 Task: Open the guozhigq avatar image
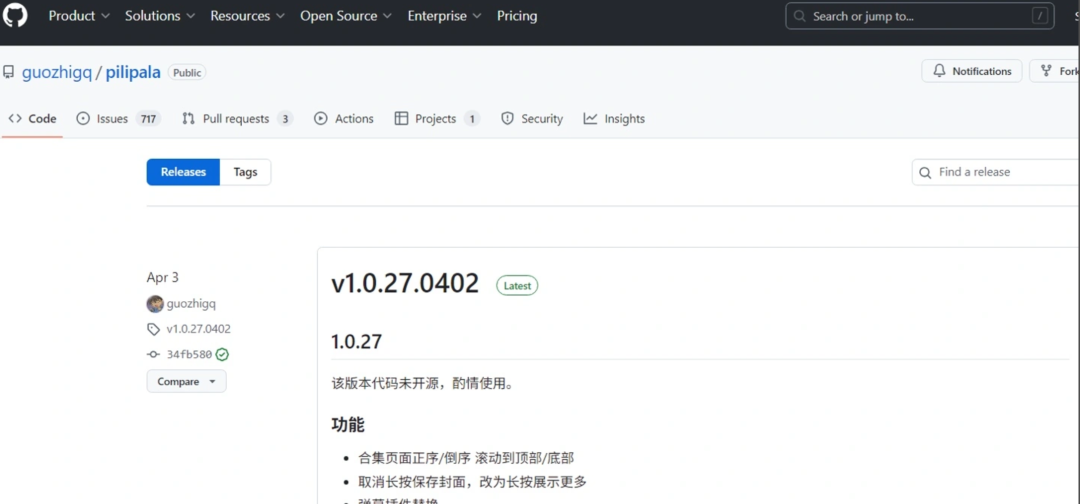point(155,304)
